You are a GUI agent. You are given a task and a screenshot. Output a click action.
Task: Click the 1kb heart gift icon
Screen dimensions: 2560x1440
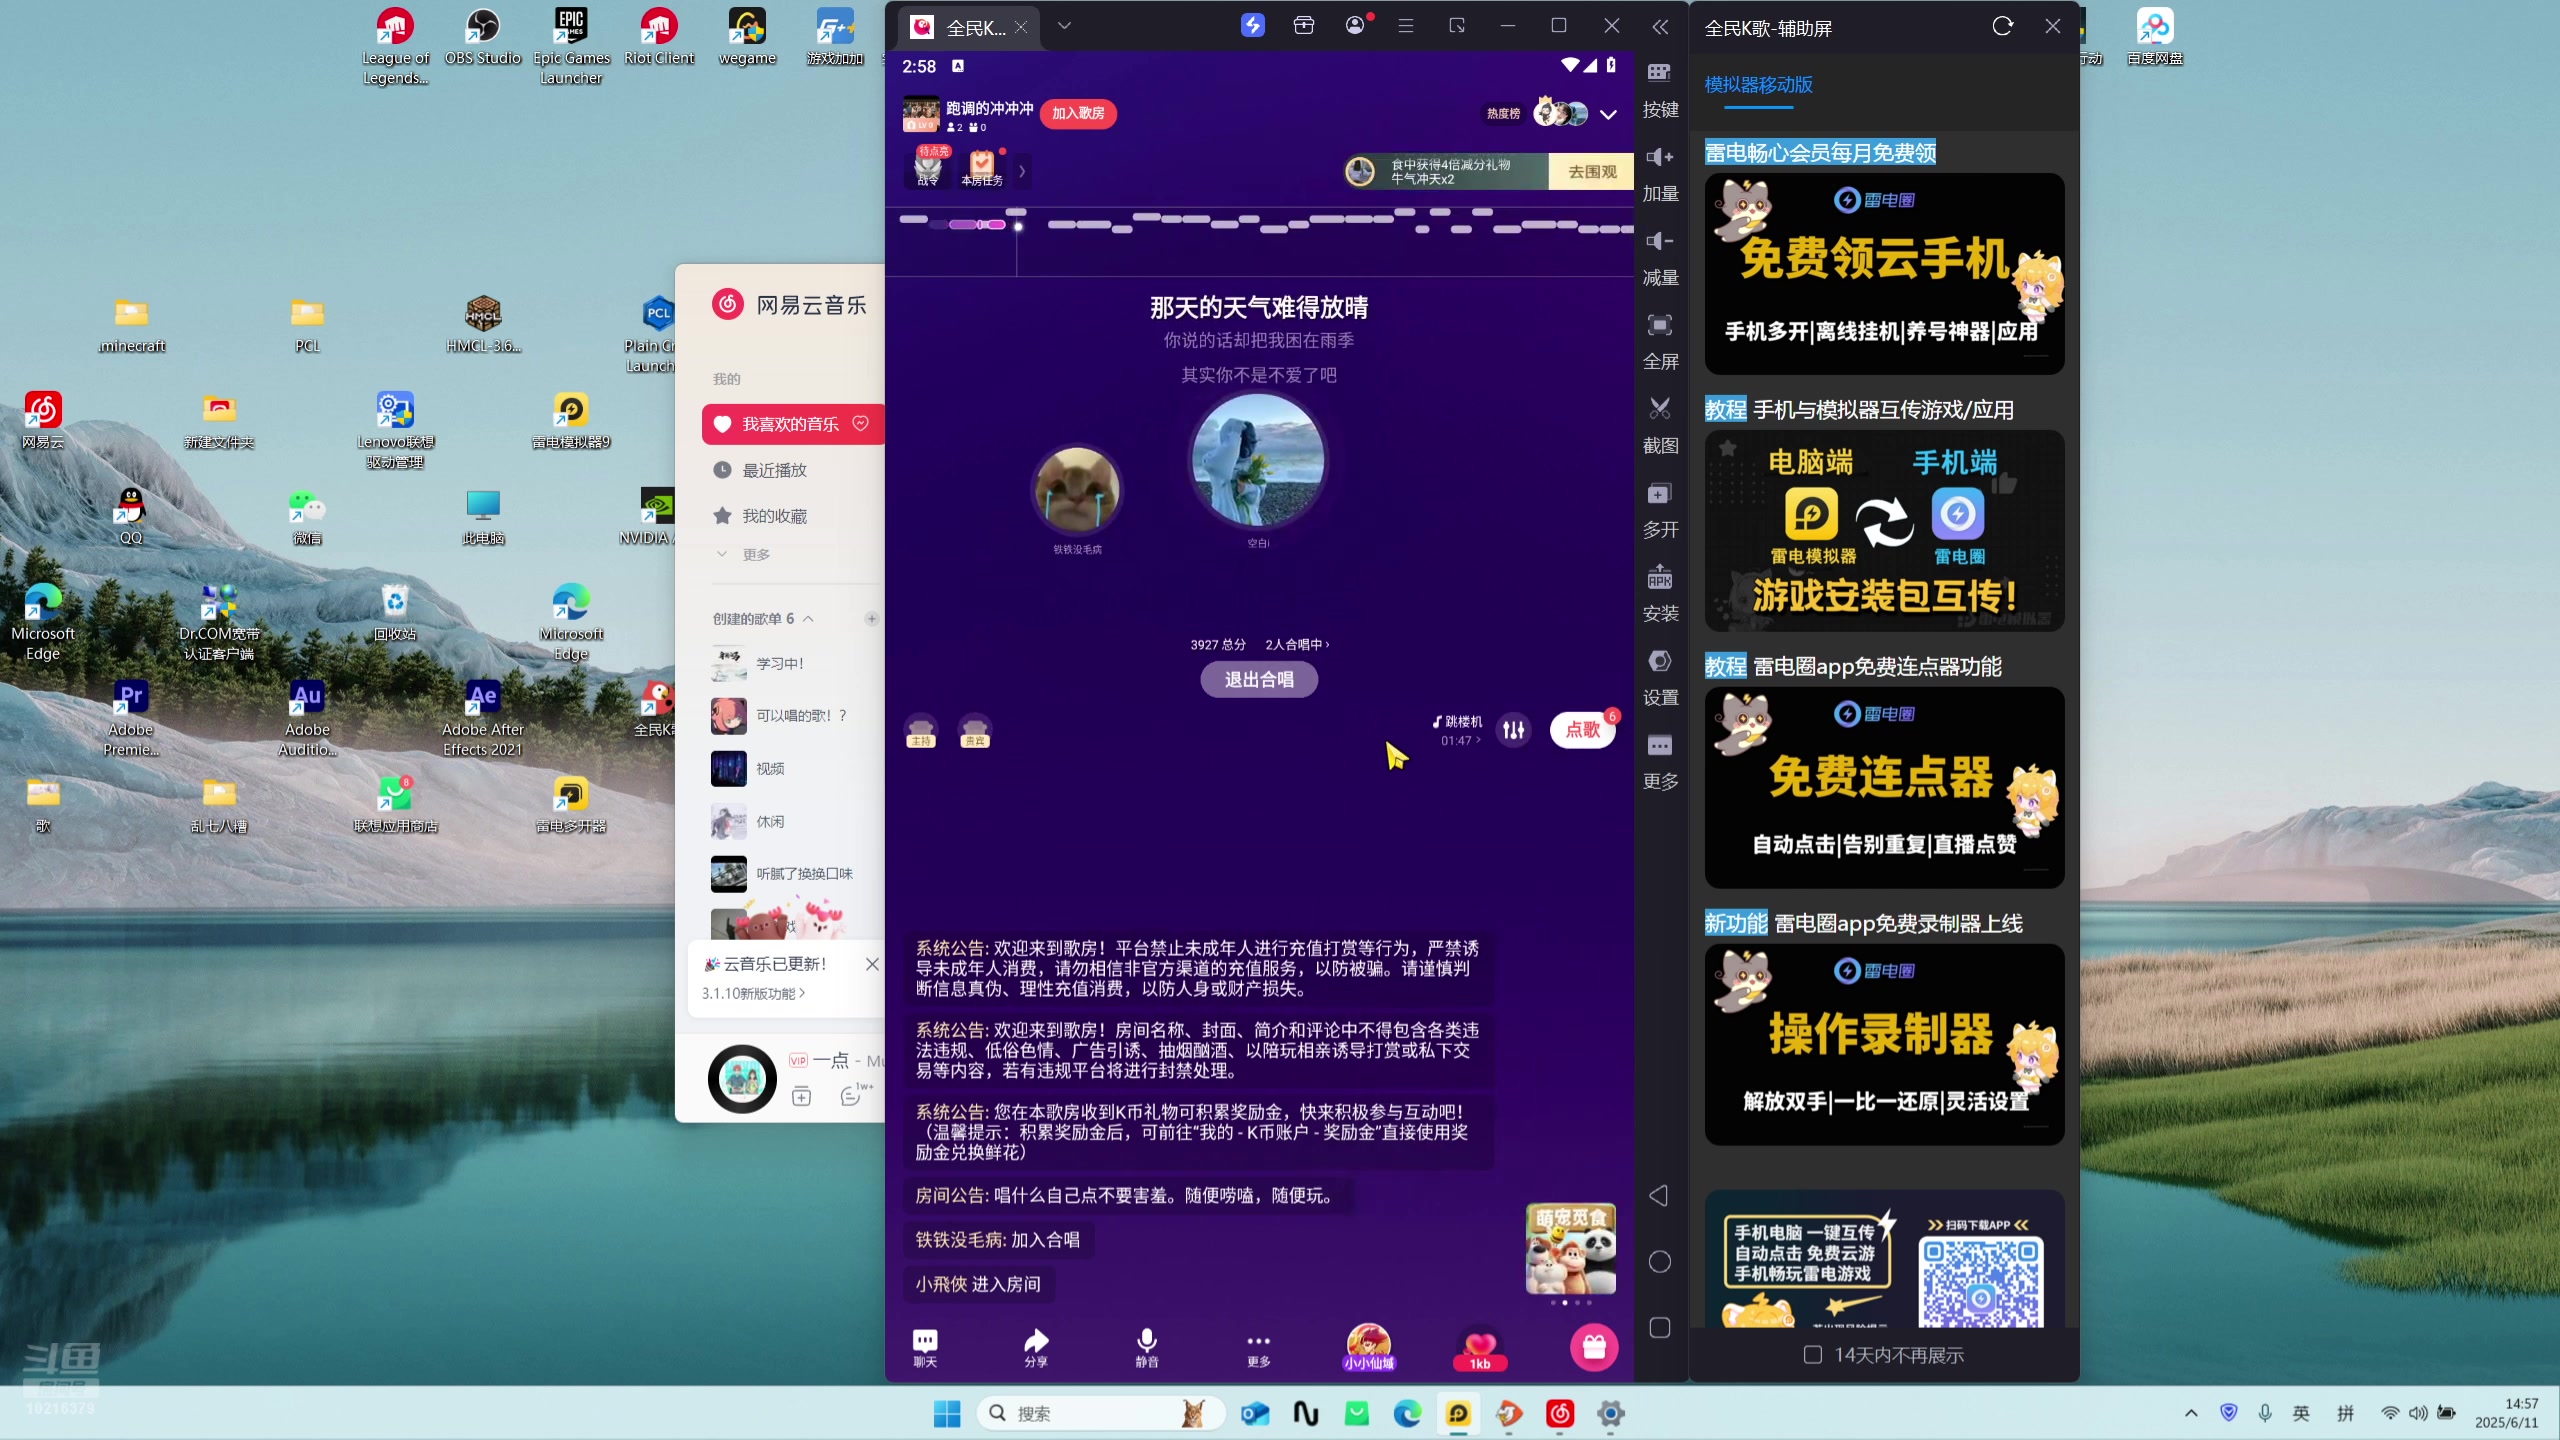[x=1480, y=1349]
